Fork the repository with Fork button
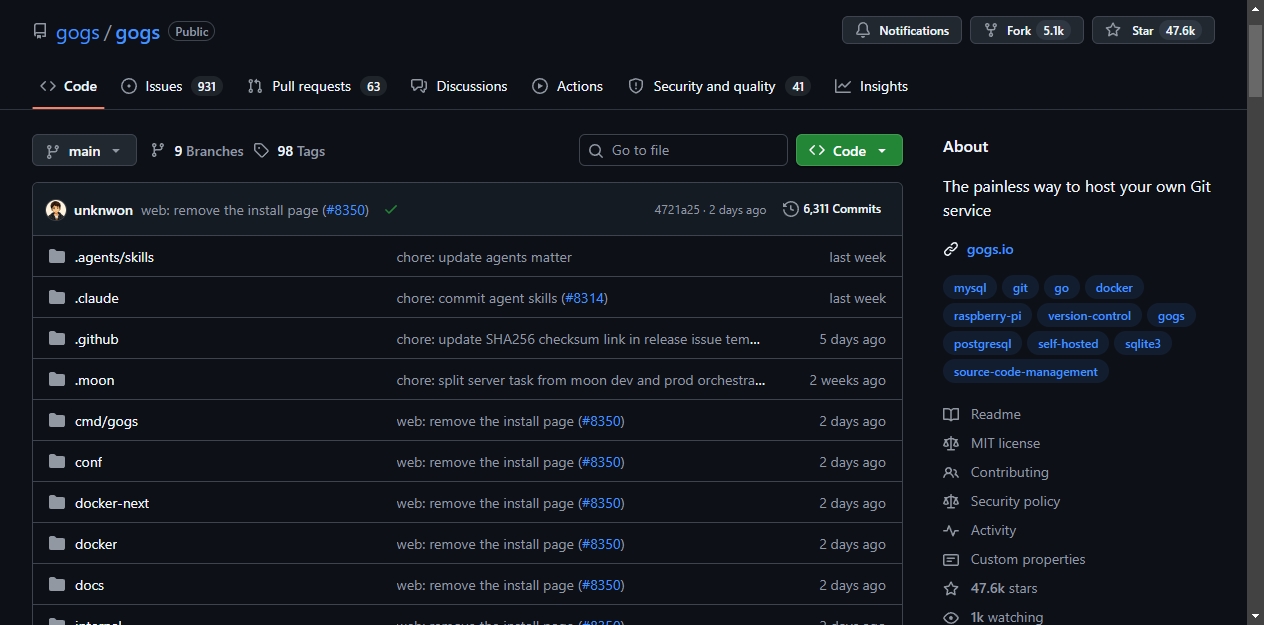 point(1027,30)
